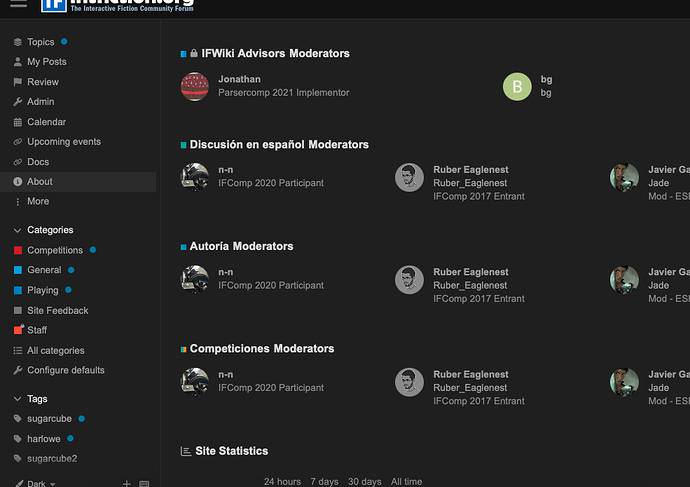This screenshot has height=487, width=690.
Task: Open the Admin section
Action: pos(40,102)
